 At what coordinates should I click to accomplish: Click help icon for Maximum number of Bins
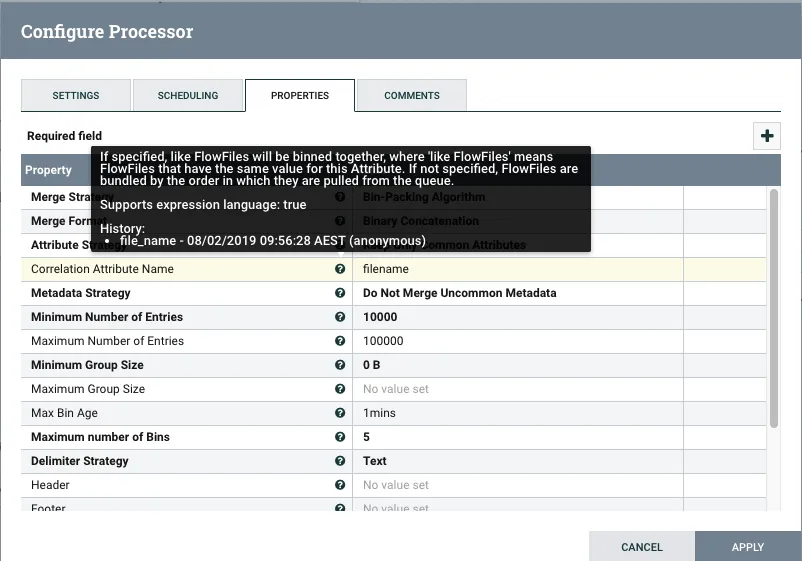[x=340, y=437]
